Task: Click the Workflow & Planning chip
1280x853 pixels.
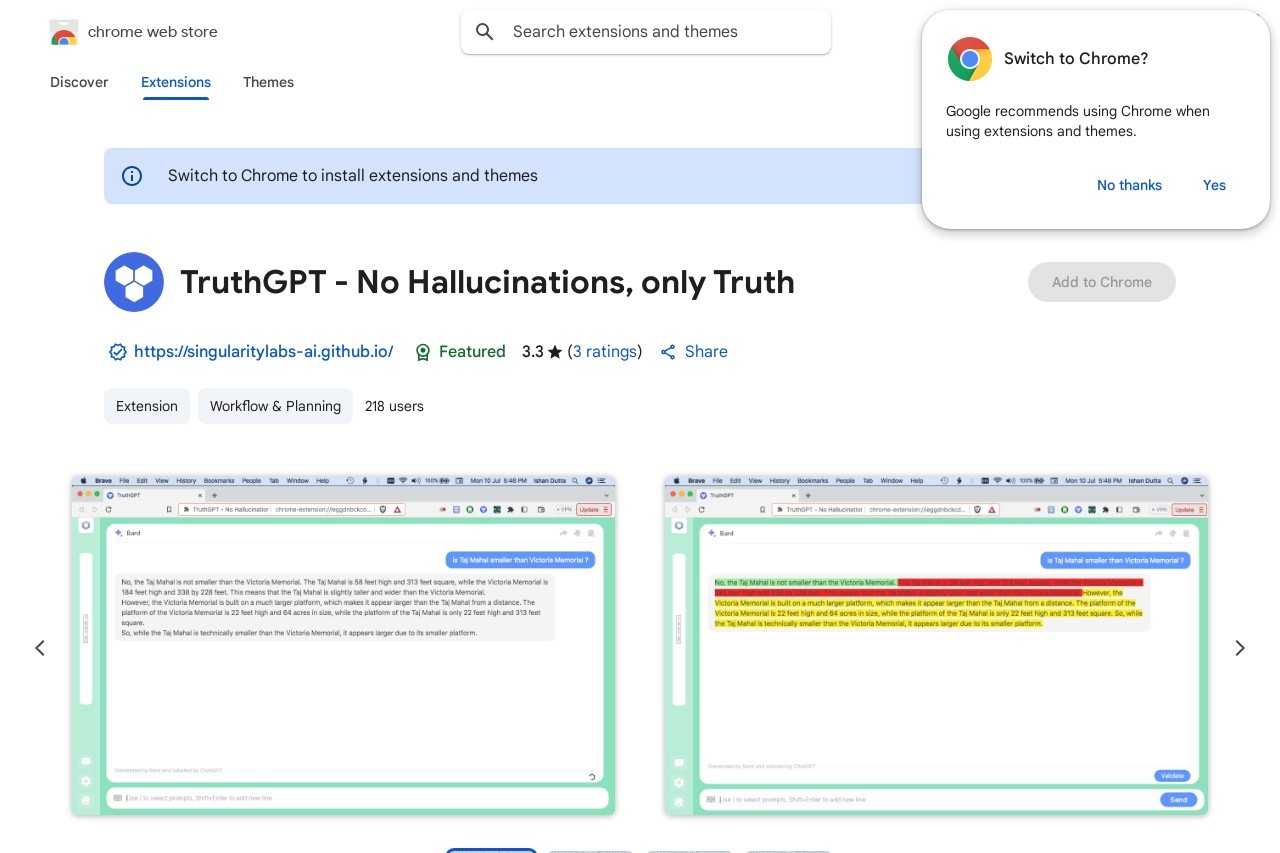Action: pyautogui.click(x=275, y=406)
